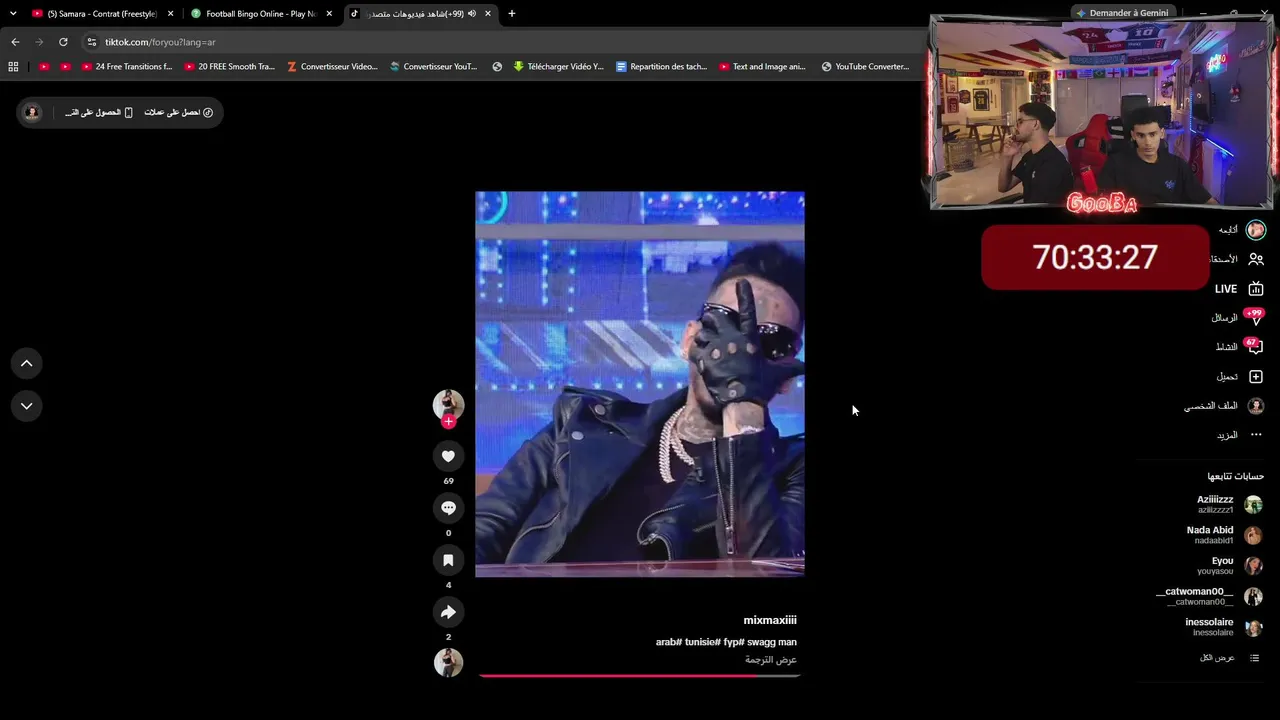Open followed account __catwoman00__

click(x=1209, y=596)
